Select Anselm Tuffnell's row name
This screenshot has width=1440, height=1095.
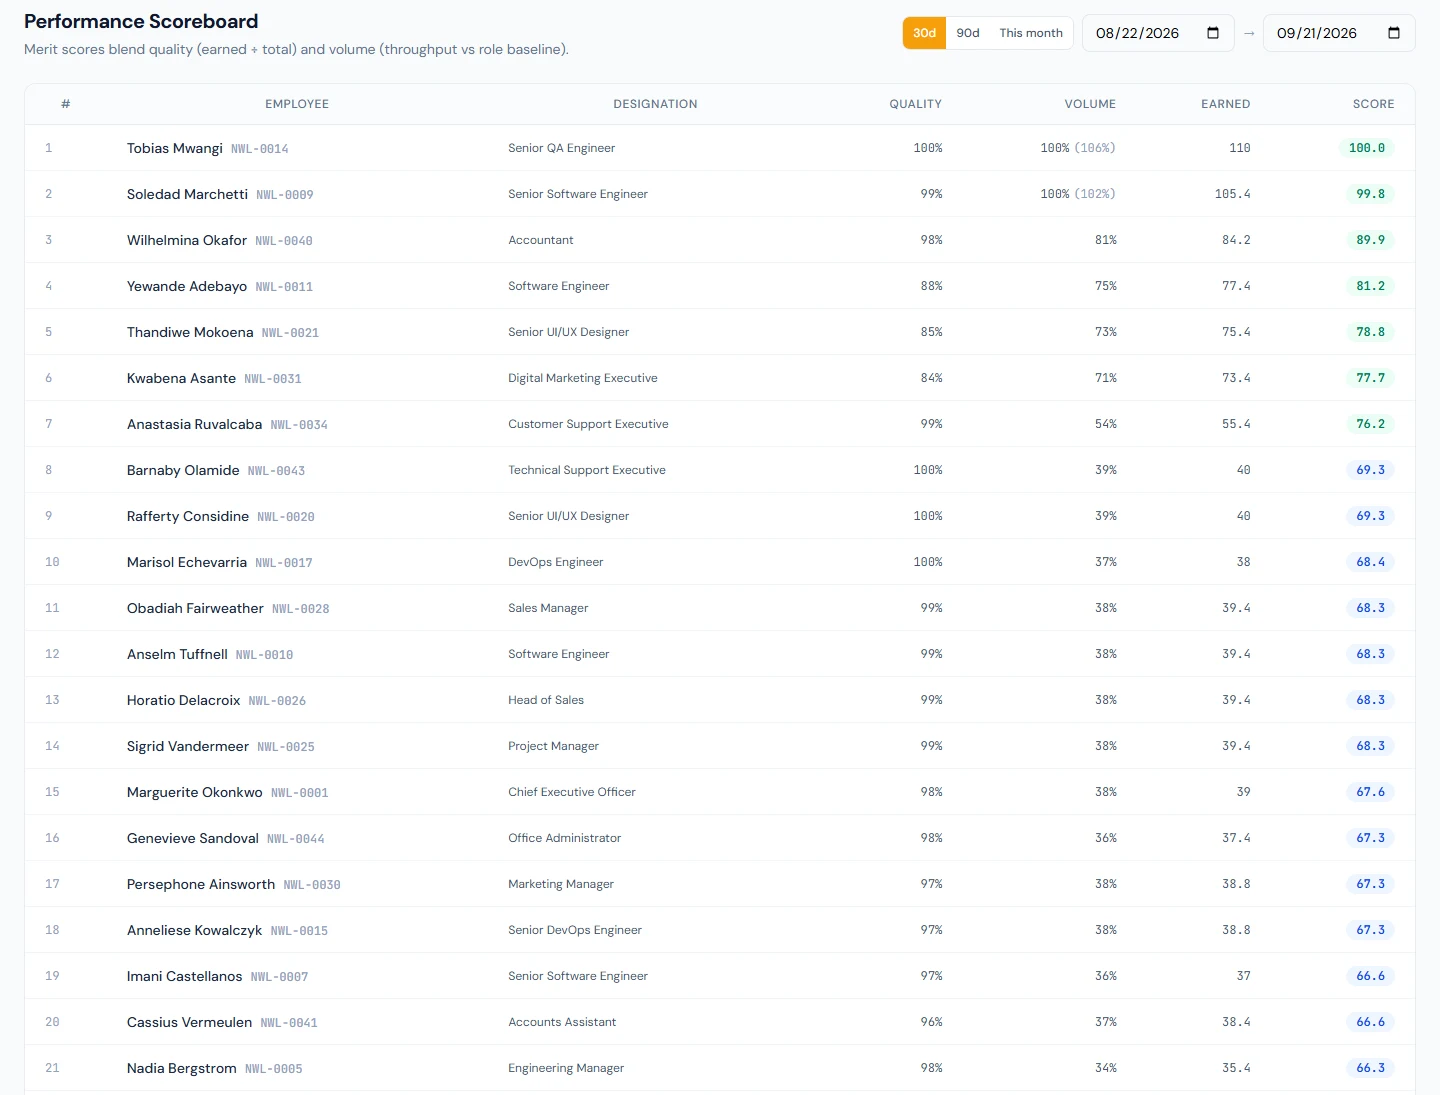(x=177, y=654)
